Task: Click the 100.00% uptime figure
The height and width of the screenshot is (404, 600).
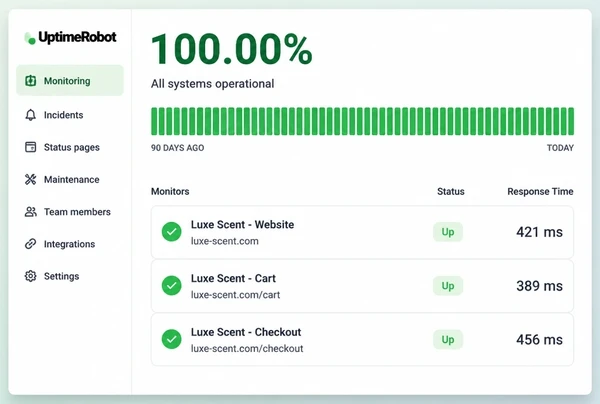Action: point(232,49)
